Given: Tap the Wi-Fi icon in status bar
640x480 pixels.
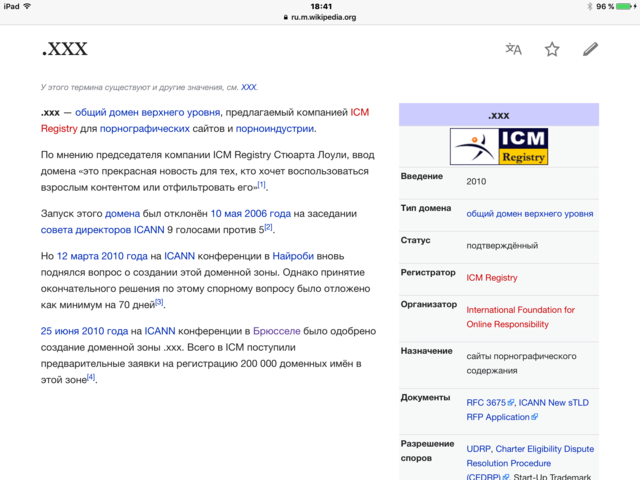Looking at the screenshot, I should pyautogui.click(x=27, y=6).
